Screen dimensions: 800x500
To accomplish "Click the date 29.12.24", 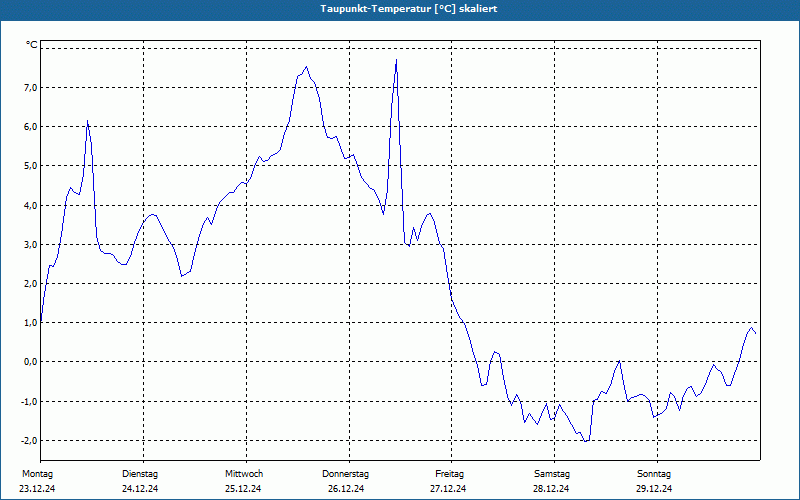I will (x=654, y=489).
